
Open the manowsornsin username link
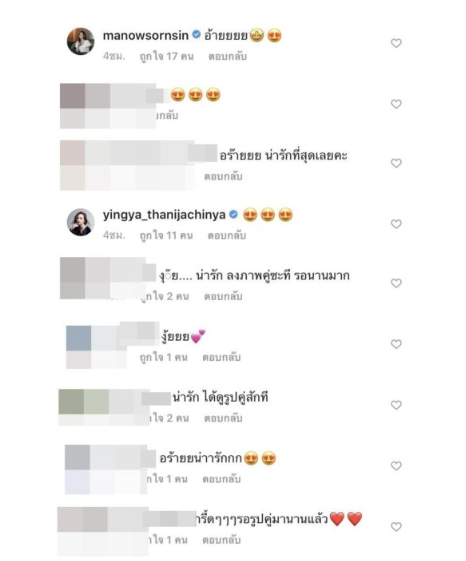[x=146, y=35]
